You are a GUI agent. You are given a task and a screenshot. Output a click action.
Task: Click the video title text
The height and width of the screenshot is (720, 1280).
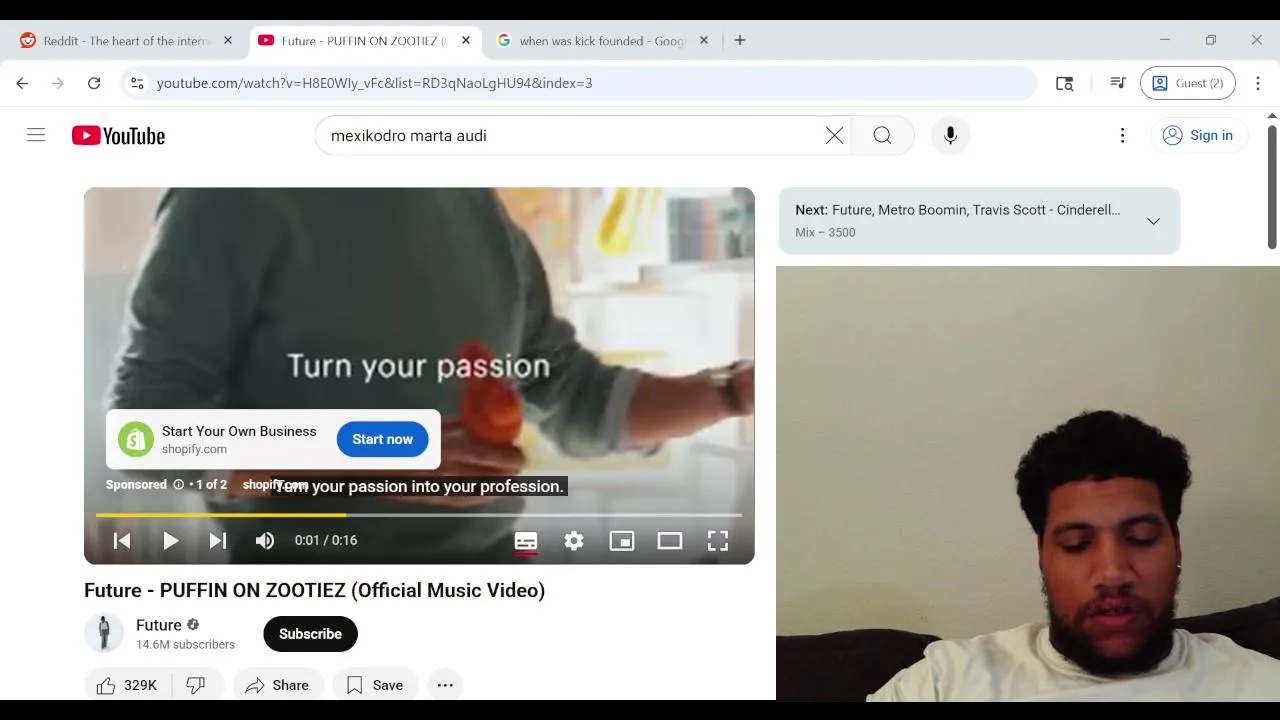point(314,591)
